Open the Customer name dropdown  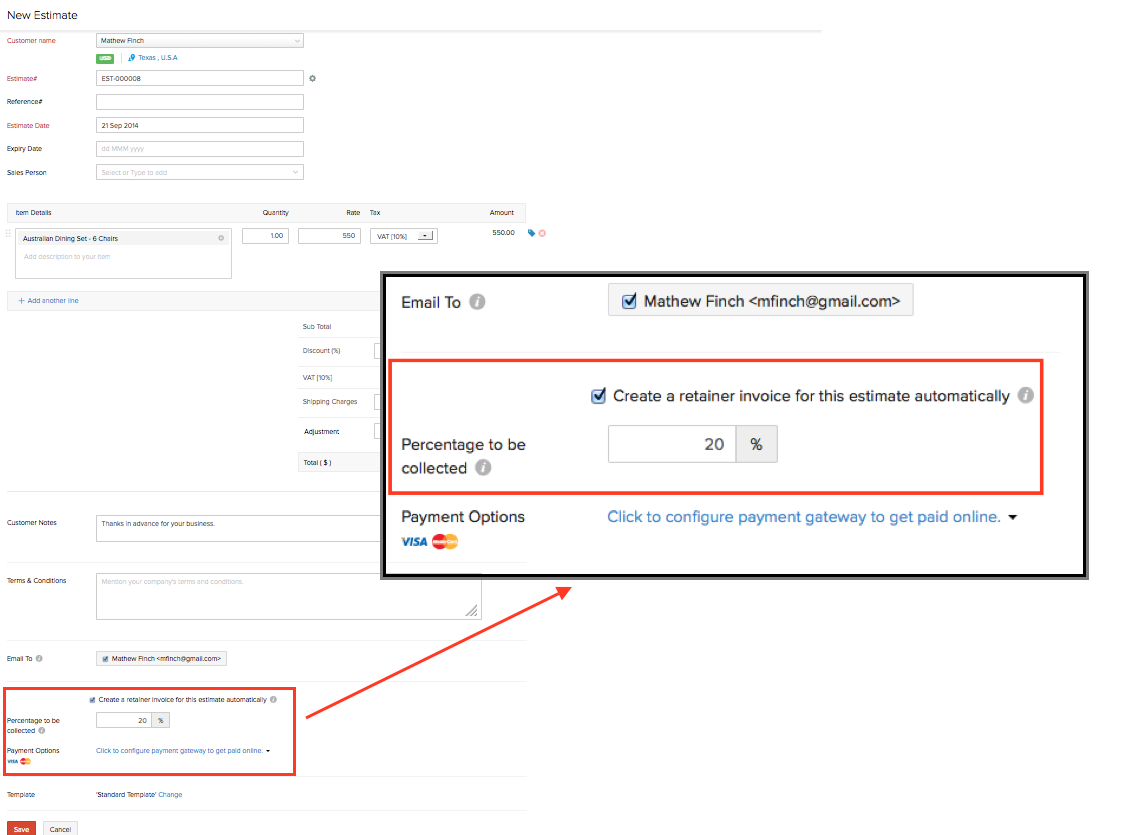point(200,41)
